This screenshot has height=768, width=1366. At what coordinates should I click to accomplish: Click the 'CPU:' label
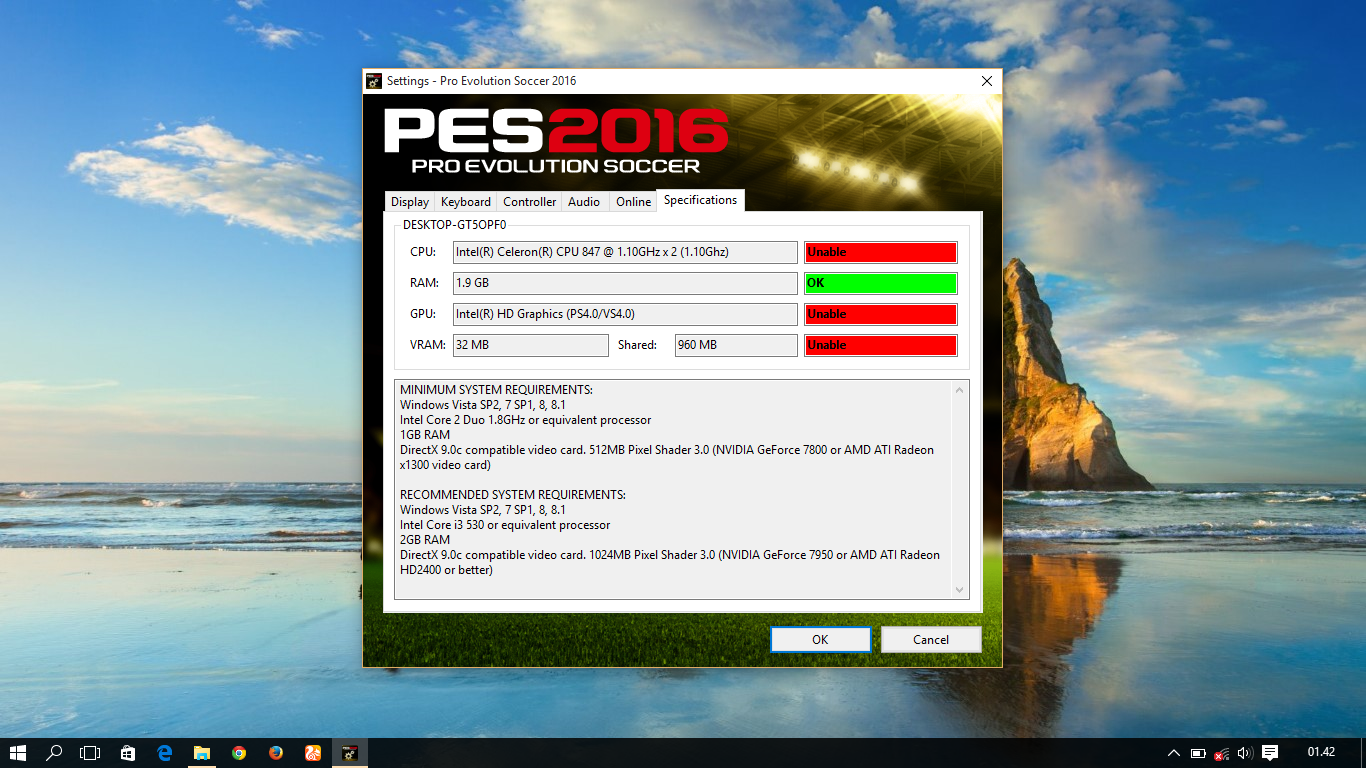(423, 252)
